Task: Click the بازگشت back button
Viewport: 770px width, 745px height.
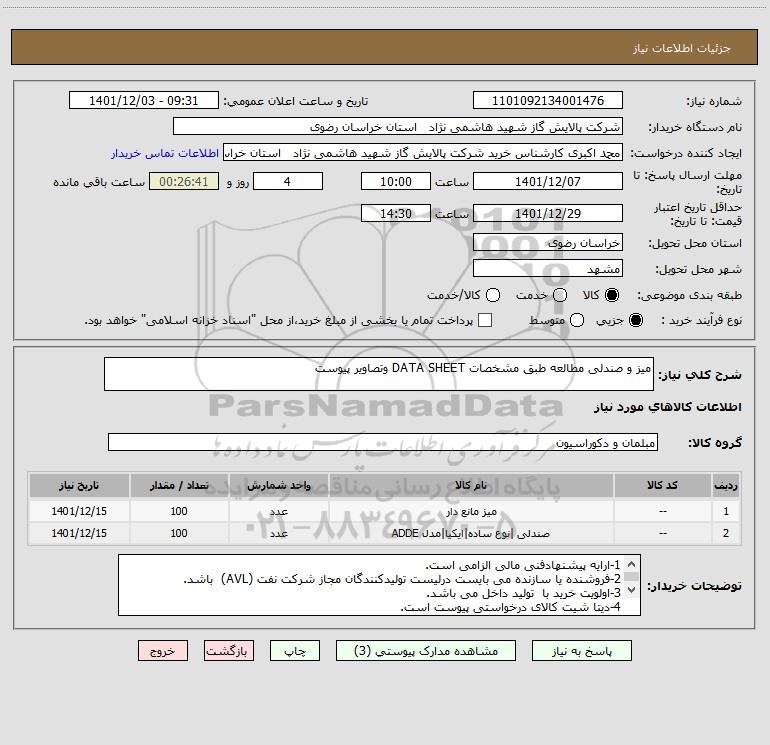Action: (229, 651)
